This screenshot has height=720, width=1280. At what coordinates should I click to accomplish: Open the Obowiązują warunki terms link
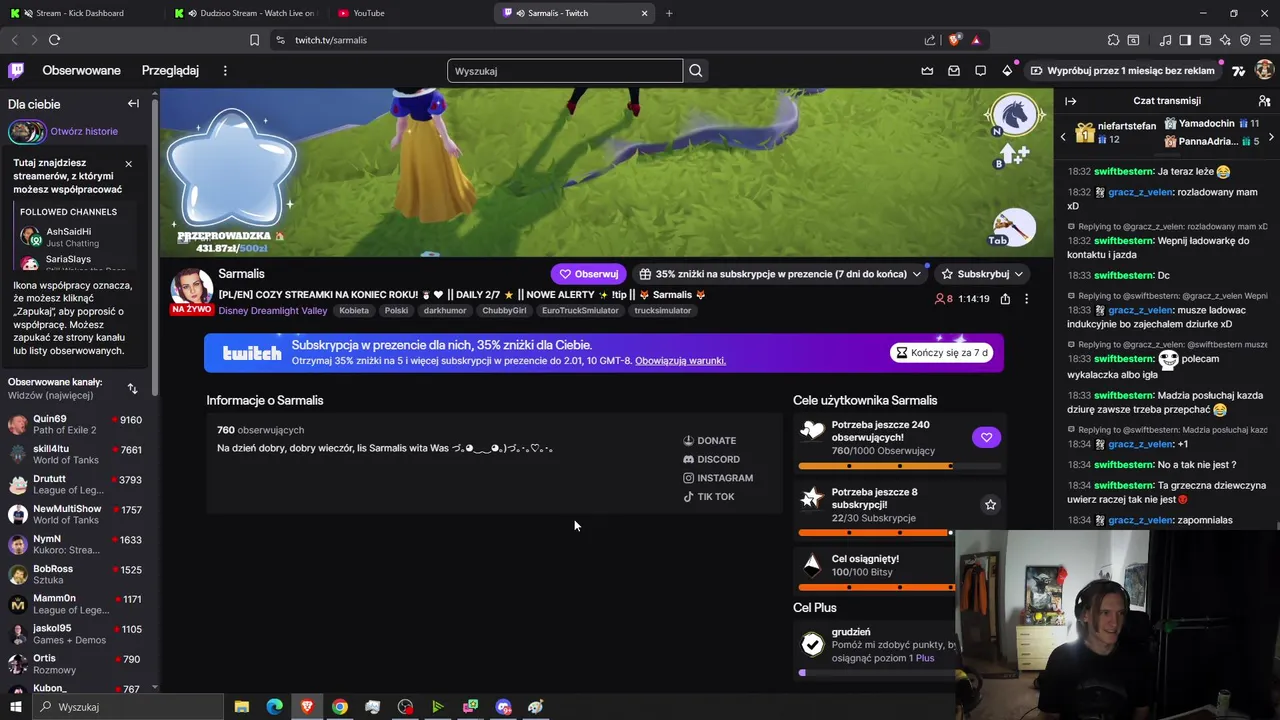click(x=680, y=361)
